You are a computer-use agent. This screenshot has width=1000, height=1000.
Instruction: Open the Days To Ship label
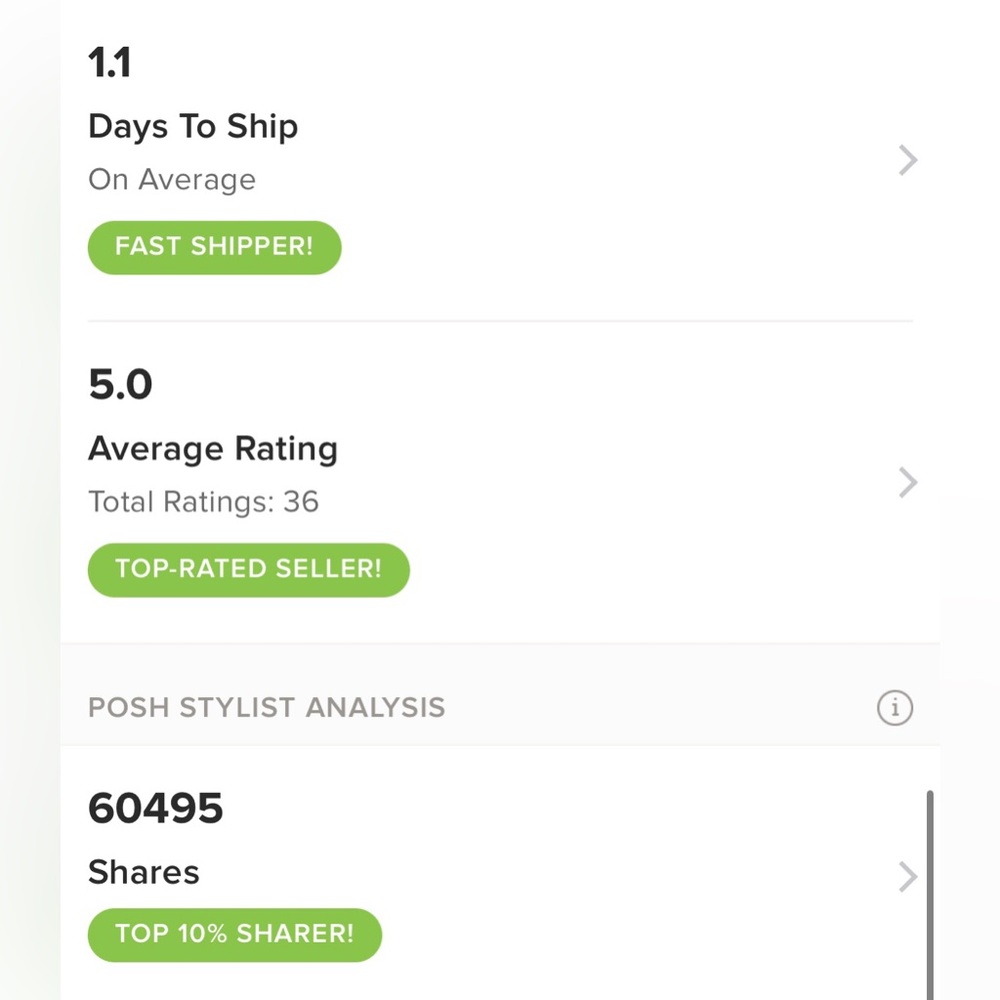coord(193,127)
